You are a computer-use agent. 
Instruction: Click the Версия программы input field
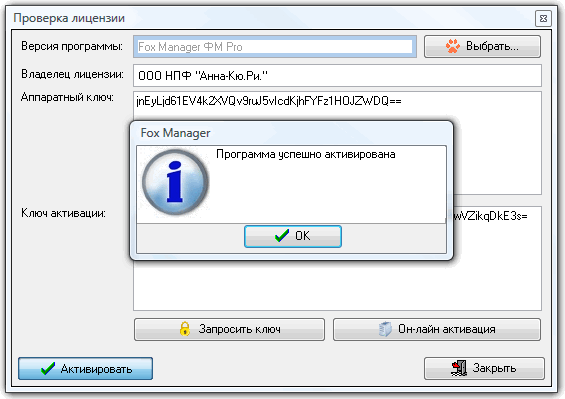tap(275, 46)
